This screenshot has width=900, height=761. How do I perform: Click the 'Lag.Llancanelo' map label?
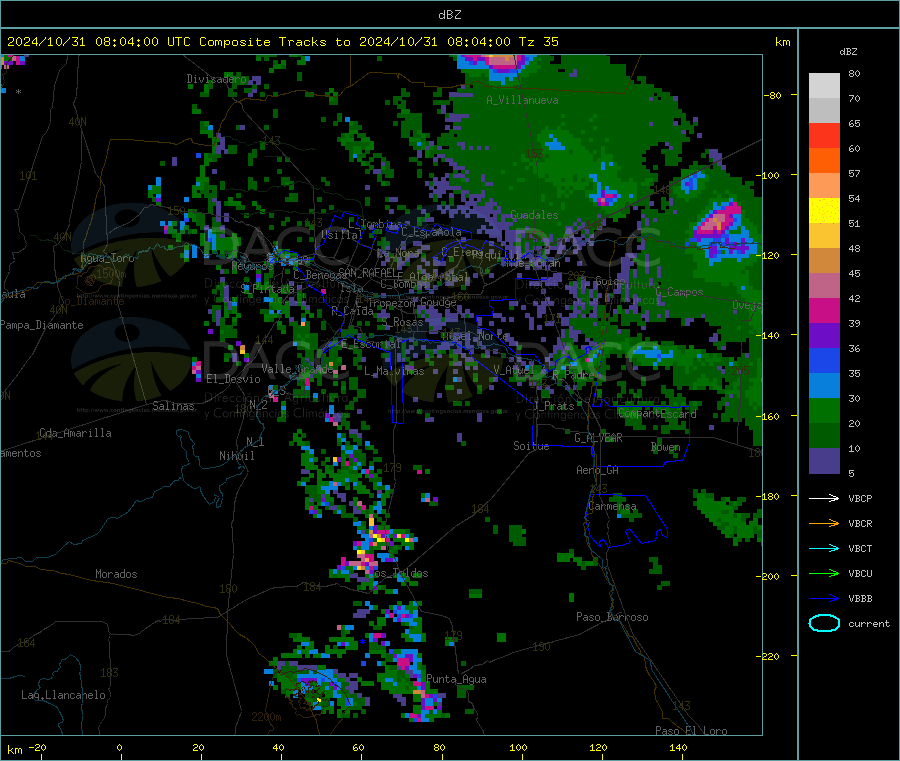click(x=63, y=695)
